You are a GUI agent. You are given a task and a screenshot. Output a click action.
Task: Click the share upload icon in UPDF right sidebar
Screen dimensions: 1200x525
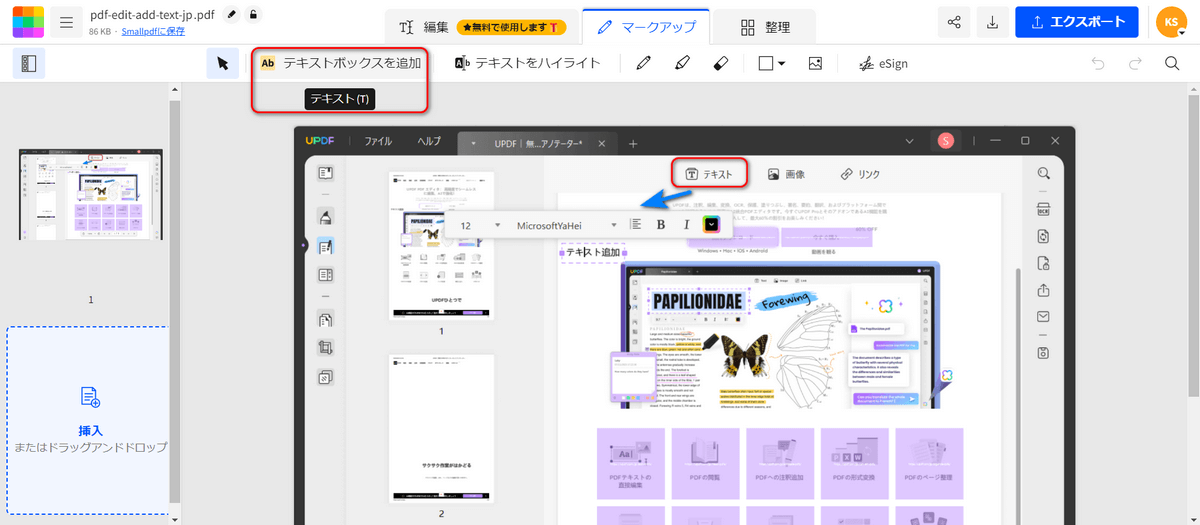click(x=1043, y=291)
